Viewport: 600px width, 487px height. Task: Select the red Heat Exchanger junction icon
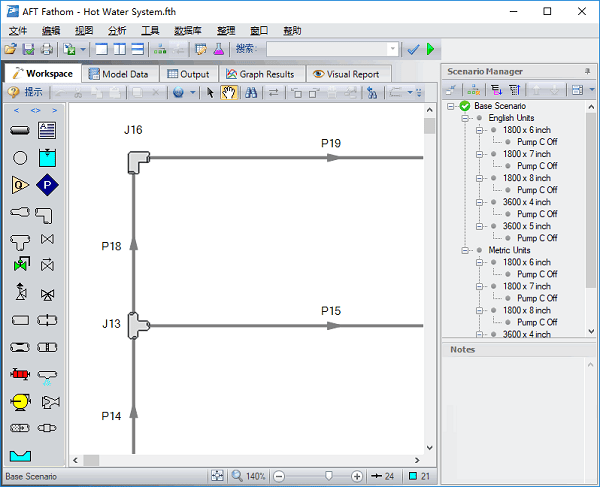20,375
